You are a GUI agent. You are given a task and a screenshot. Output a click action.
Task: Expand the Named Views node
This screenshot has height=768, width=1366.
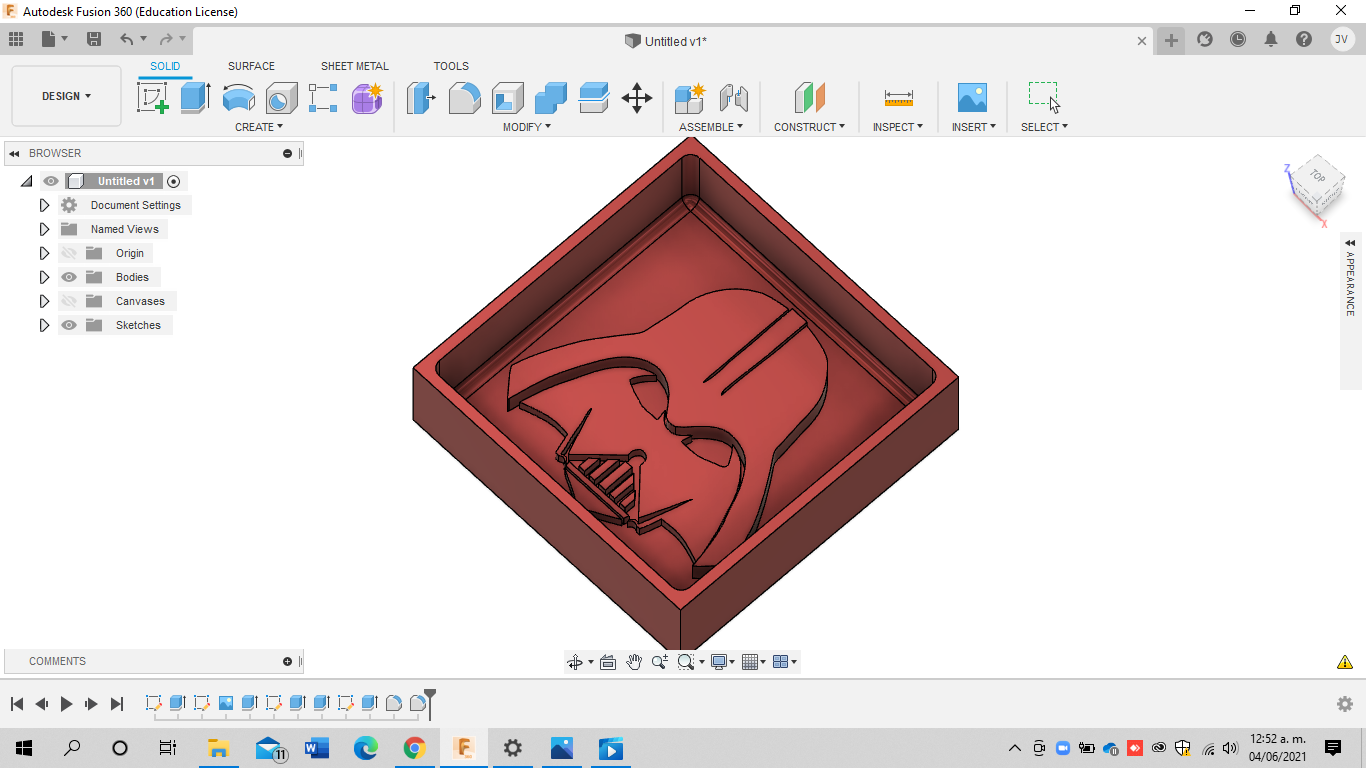44,229
